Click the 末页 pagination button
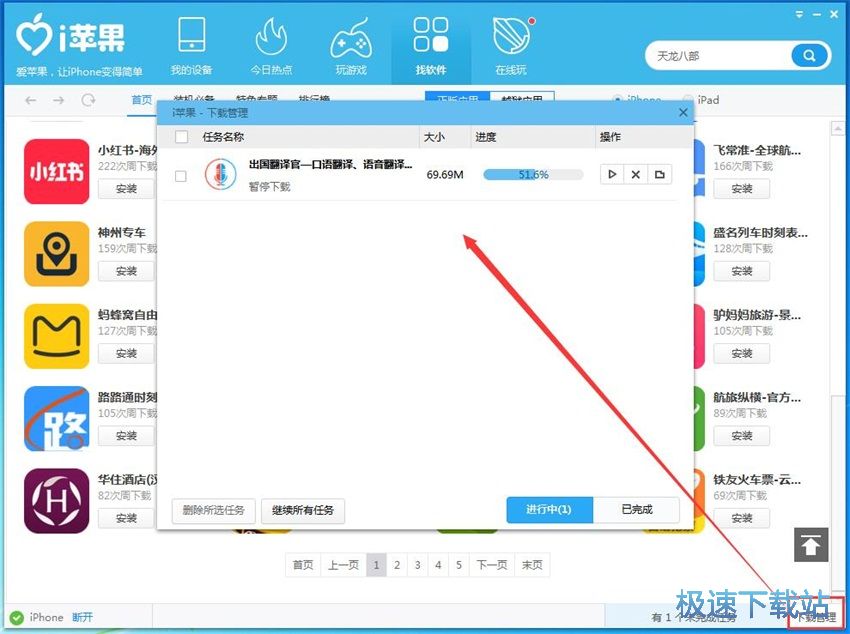 (x=532, y=565)
